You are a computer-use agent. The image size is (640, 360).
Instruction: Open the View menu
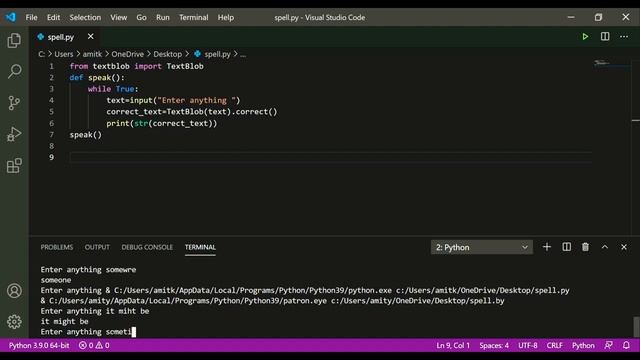click(x=118, y=18)
